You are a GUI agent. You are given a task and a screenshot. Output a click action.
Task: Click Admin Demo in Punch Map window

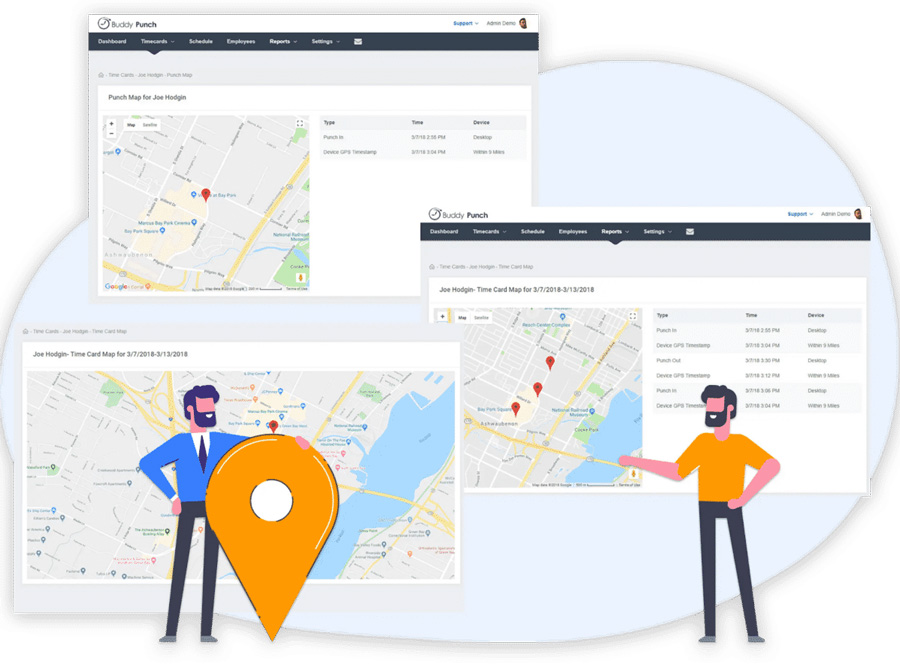point(501,24)
